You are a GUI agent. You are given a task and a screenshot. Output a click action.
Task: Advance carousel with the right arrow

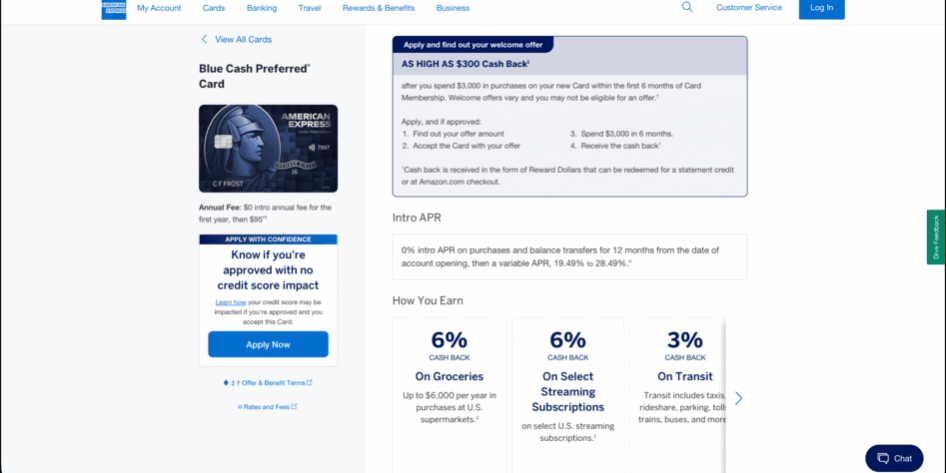coord(738,398)
